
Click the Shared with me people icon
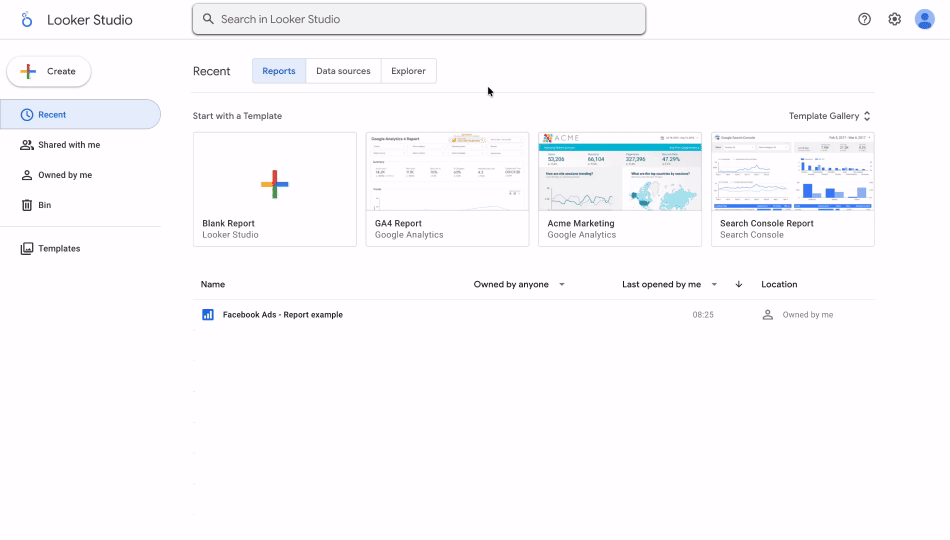[27, 145]
